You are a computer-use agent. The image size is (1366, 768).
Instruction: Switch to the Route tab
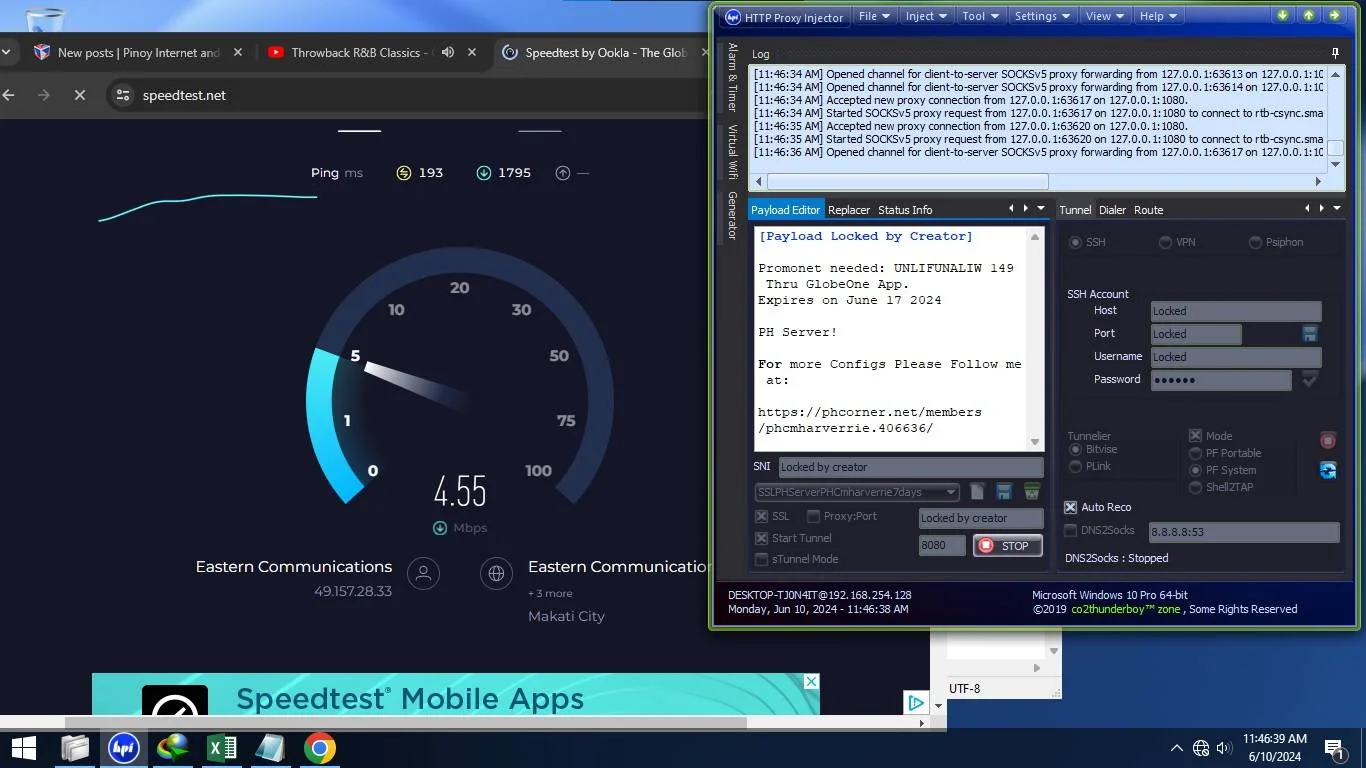click(1148, 210)
